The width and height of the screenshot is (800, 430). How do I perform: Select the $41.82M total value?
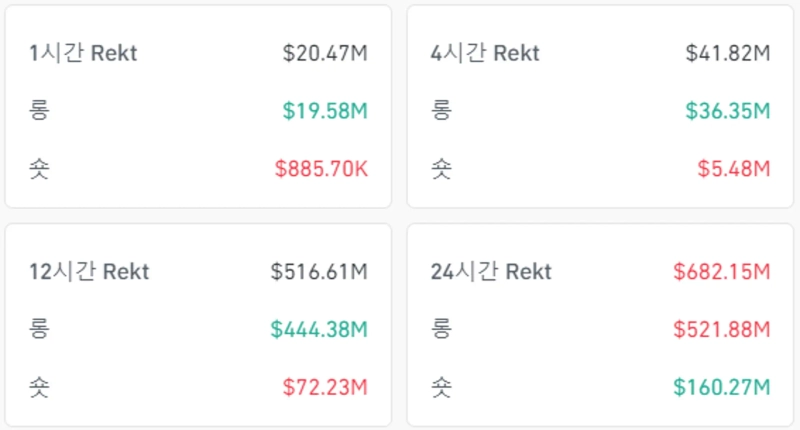coord(728,54)
